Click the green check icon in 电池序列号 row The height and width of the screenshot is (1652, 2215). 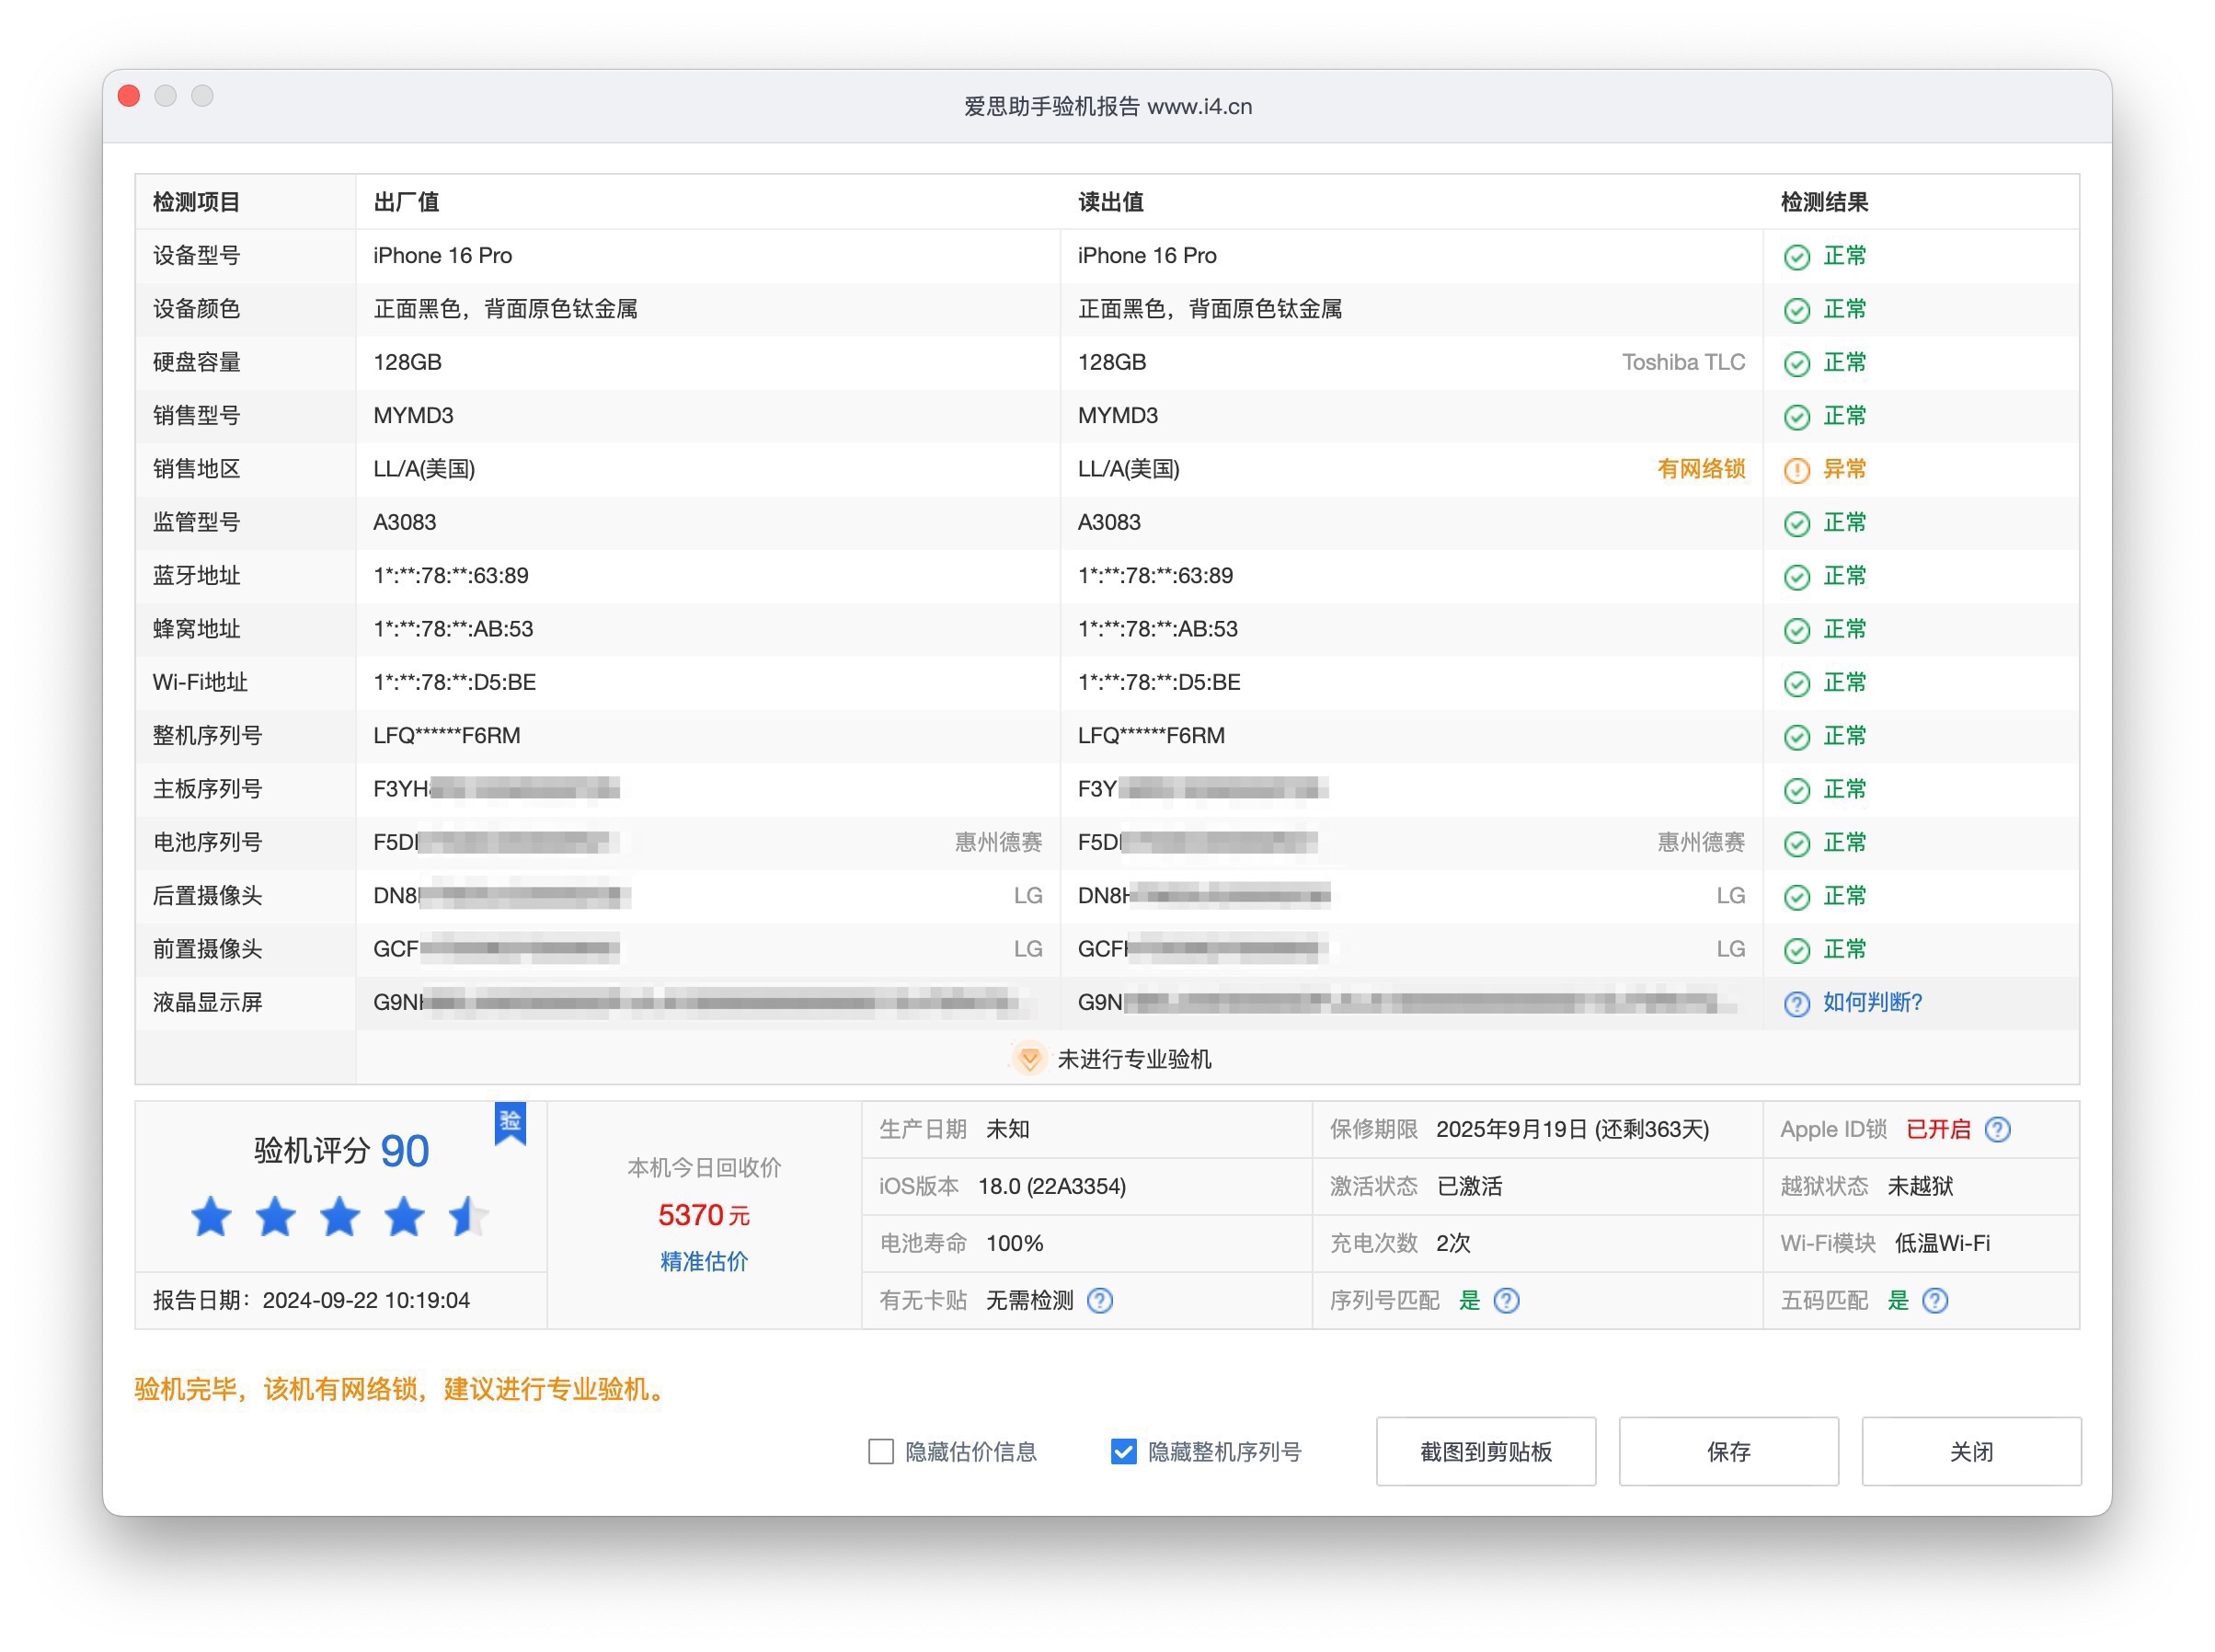(1796, 844)
